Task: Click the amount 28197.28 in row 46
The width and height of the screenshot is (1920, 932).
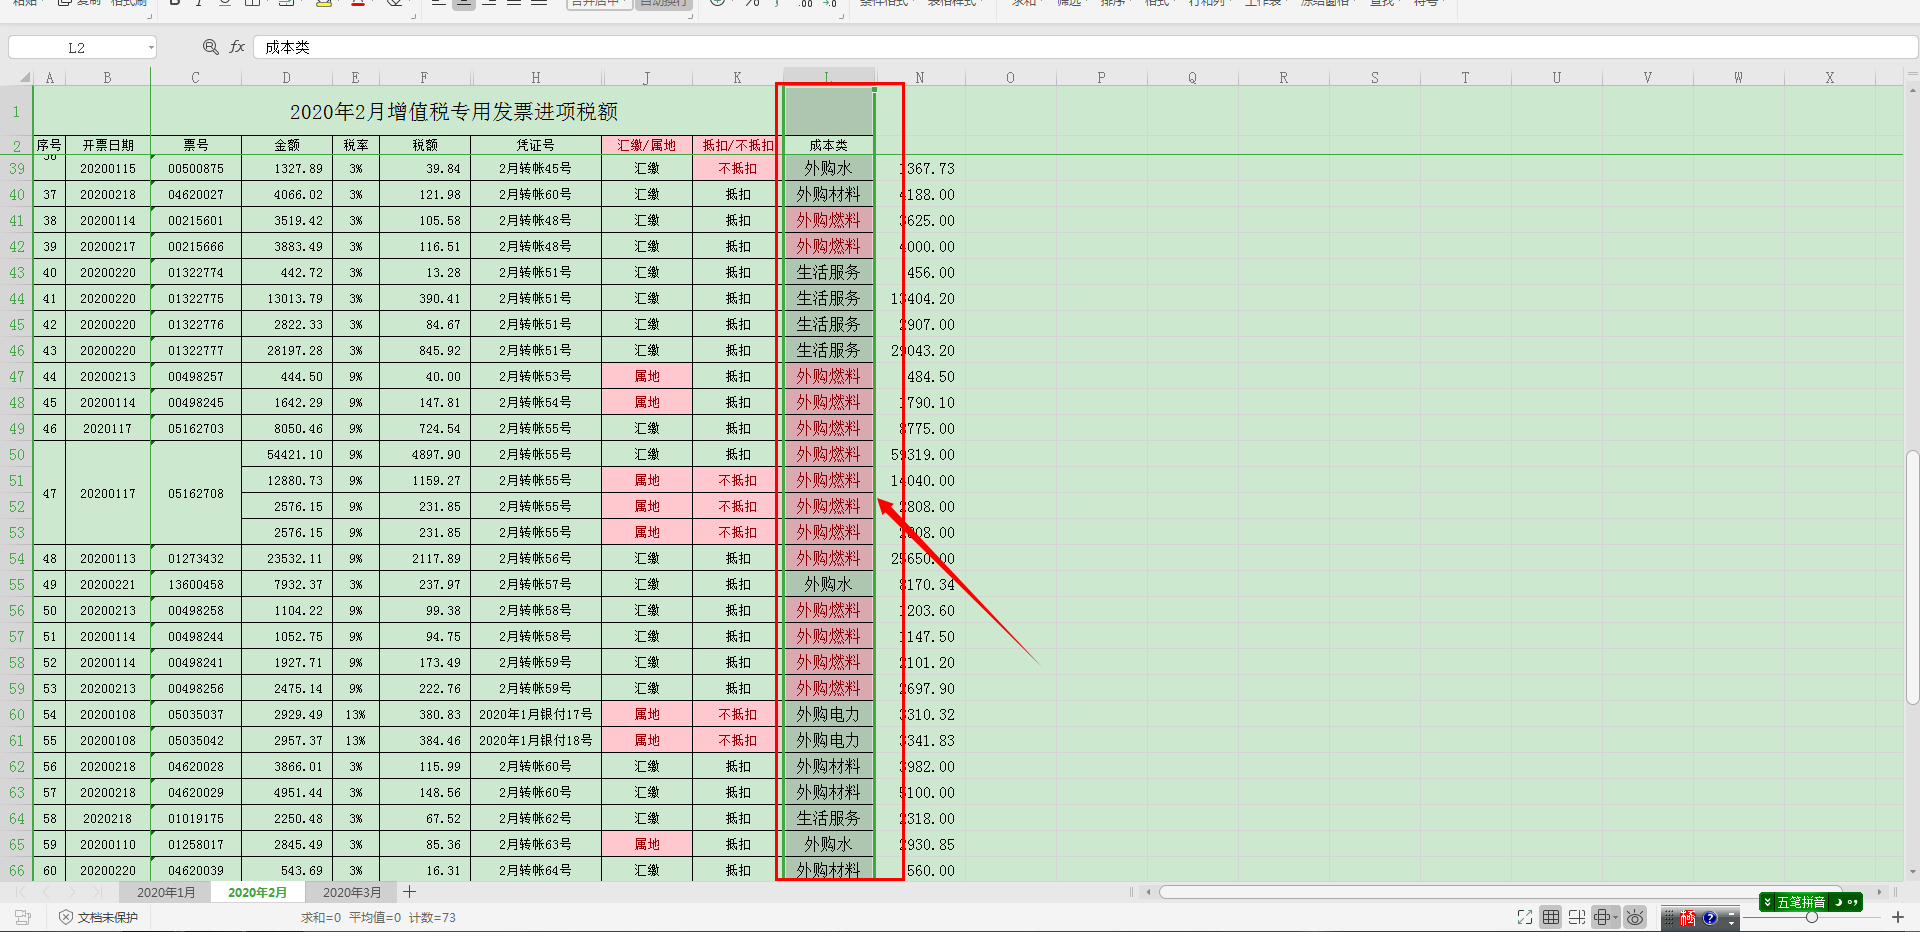Action: (286, 351)
